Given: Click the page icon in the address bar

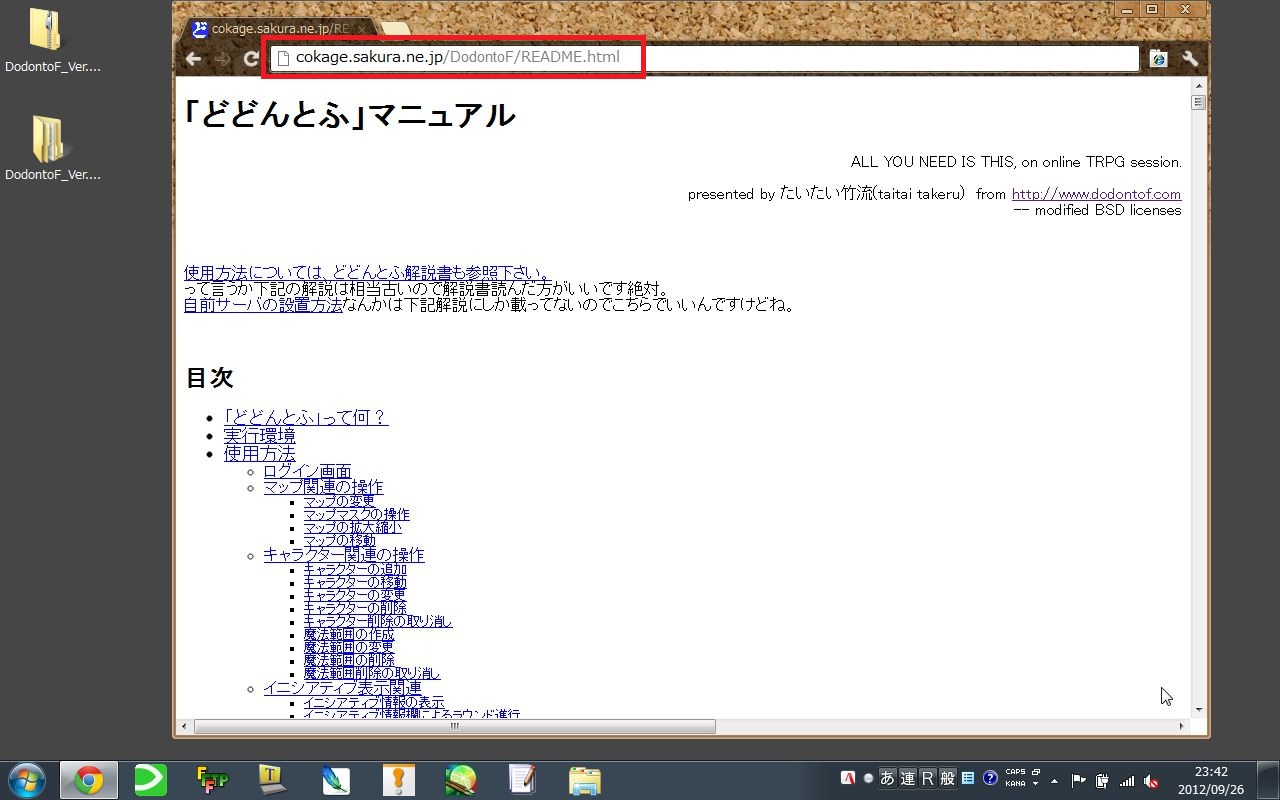Looking at the screenshot, I should pos(283,58).
